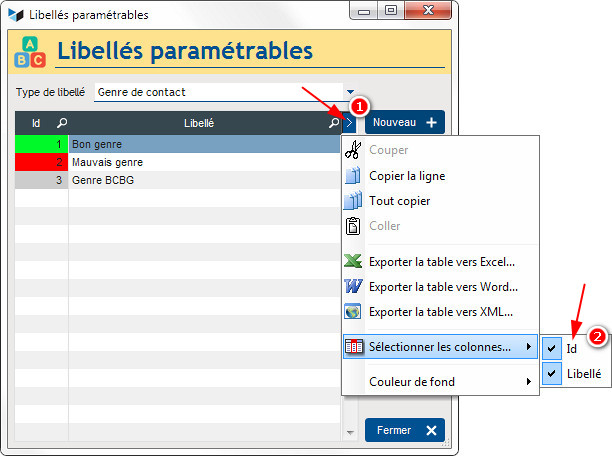This screenshot has height=456, width=612.
Task: Click the column selector table icon
Action: point(352,347)
